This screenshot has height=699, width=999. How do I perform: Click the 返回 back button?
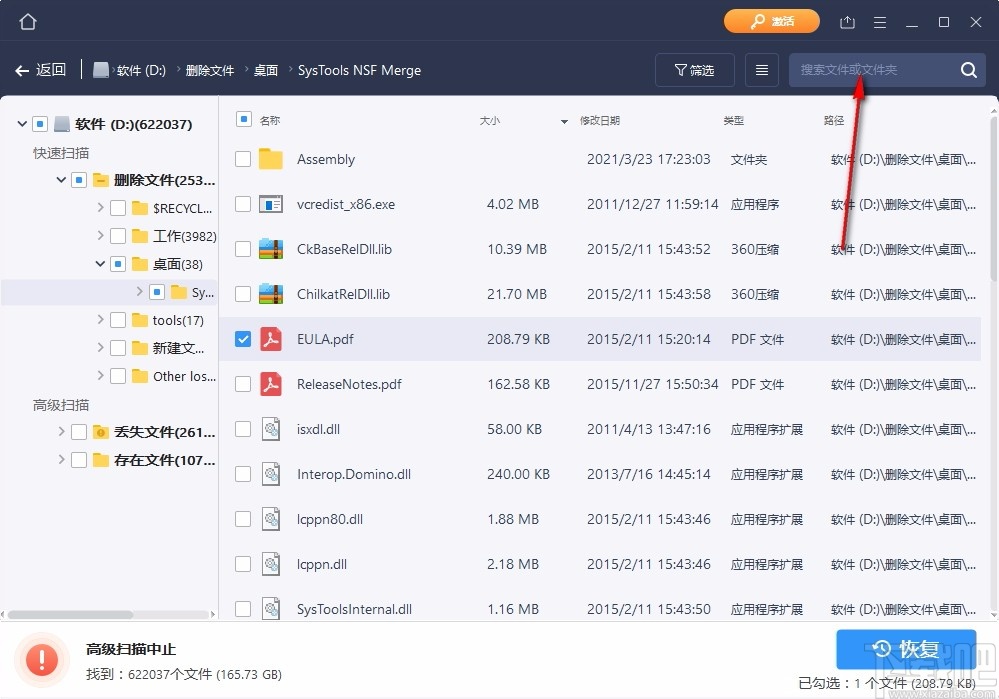pyautogui.click(x=41, y=69)
